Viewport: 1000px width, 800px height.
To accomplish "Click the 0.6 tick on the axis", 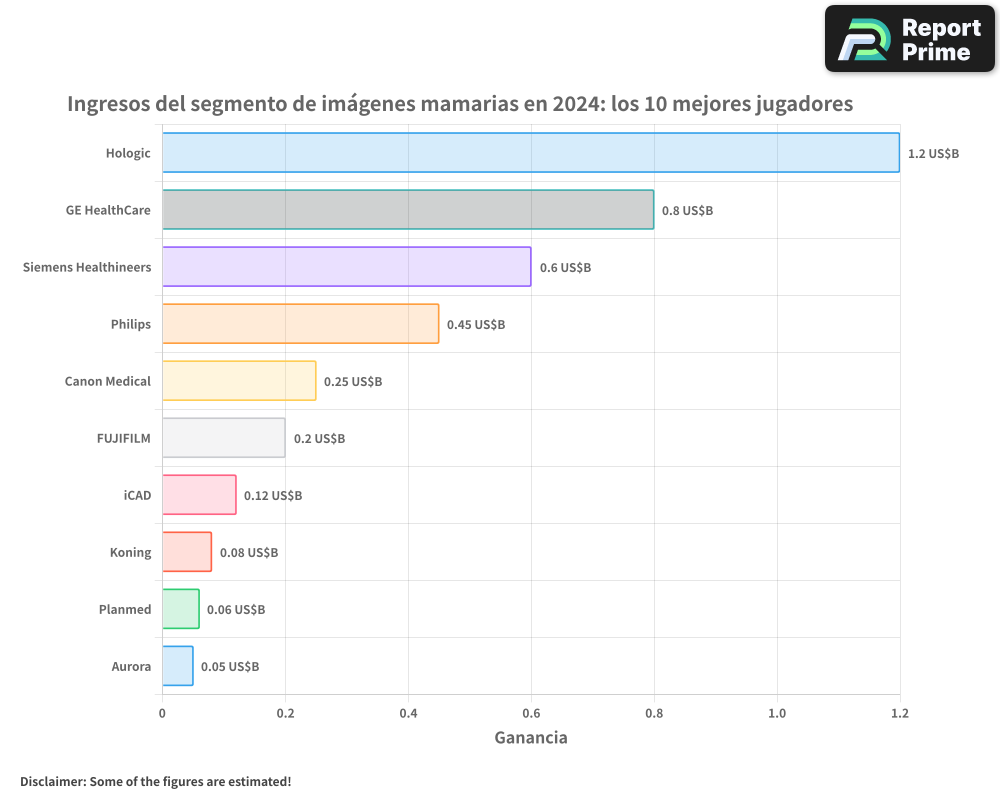I will pyautogui.click(x=531, y=711).
